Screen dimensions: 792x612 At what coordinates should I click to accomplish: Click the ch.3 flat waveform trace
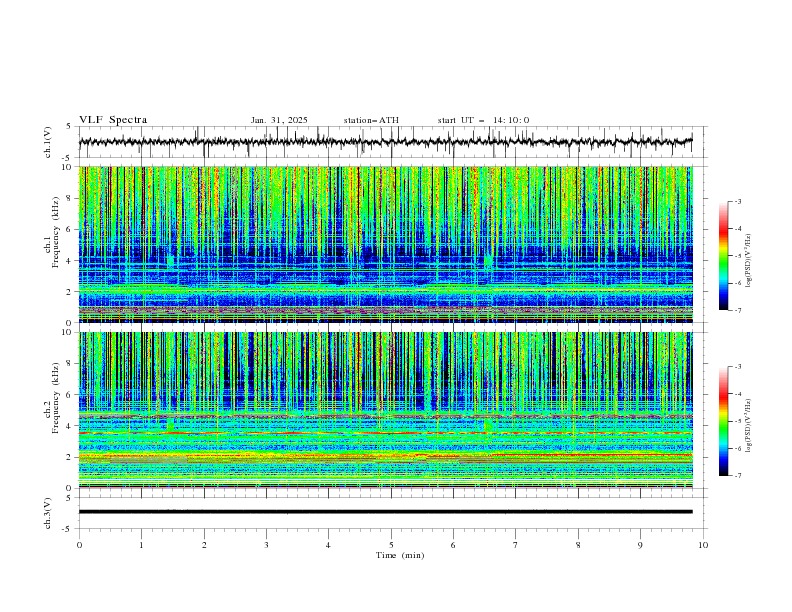(x=385, y=512)
